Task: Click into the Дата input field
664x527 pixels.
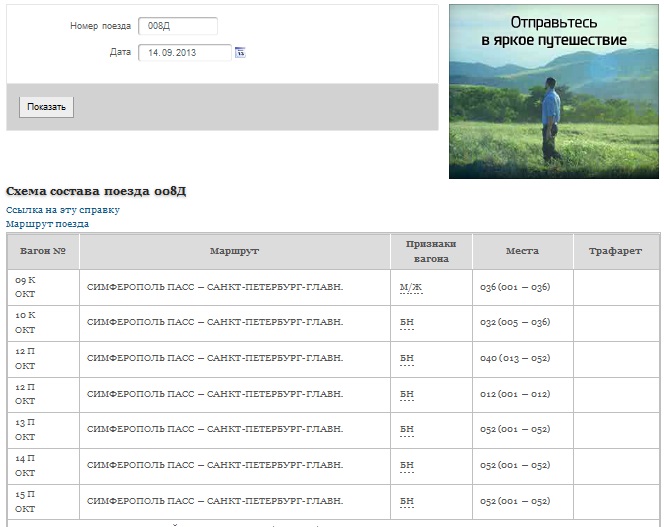Action: point(184,52)
